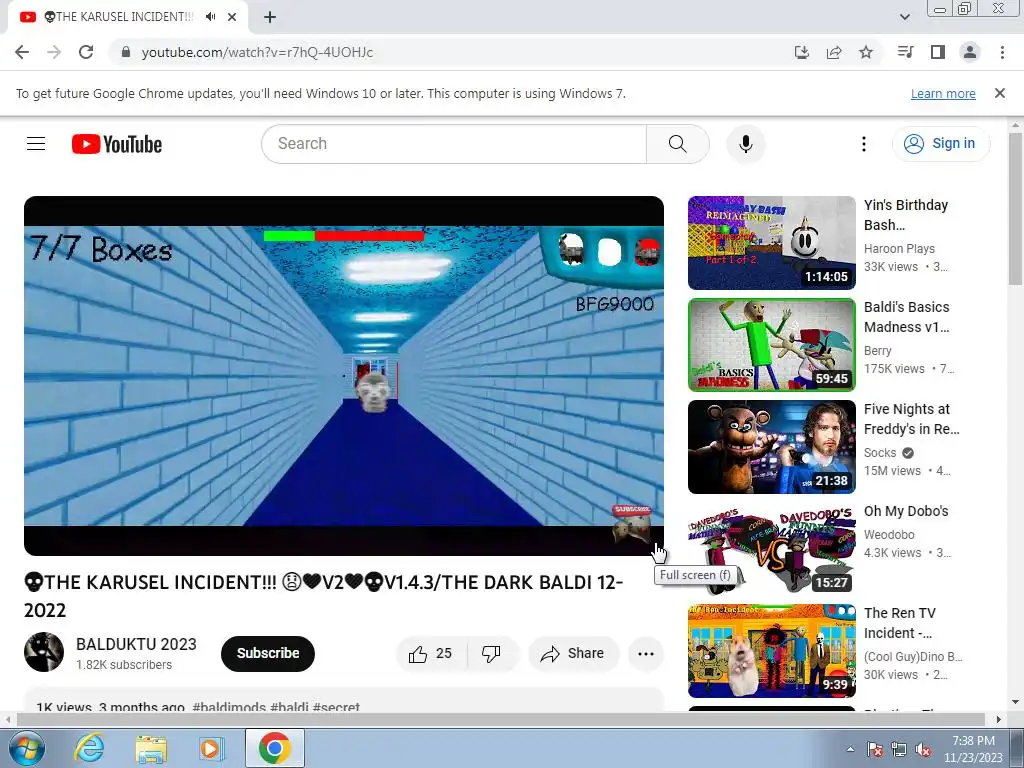
Task: Click the video player to pause
Action: 344,376
